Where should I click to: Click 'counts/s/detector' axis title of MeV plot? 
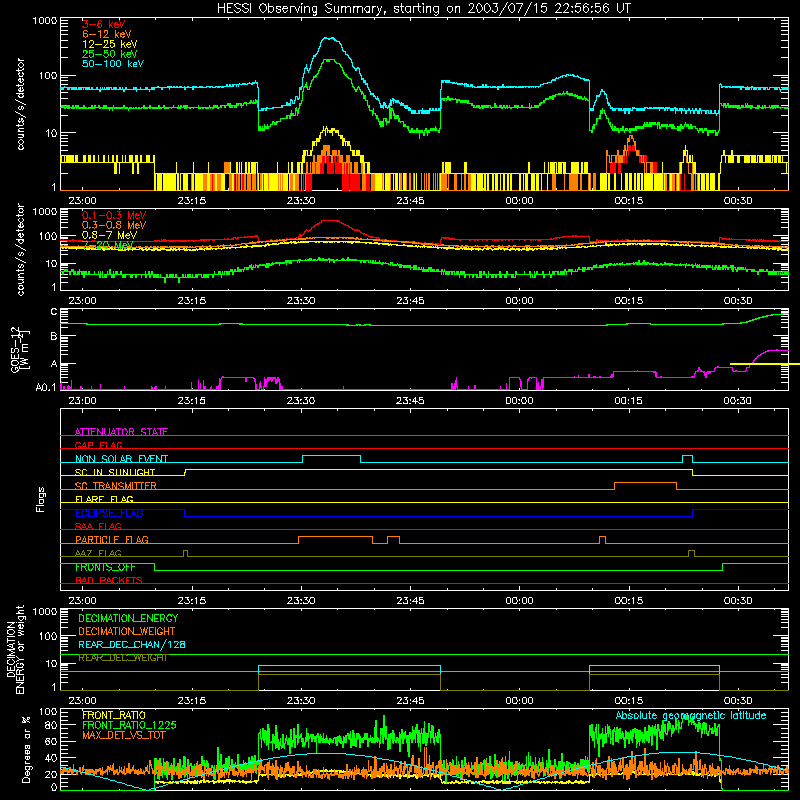tap(20, 249)
